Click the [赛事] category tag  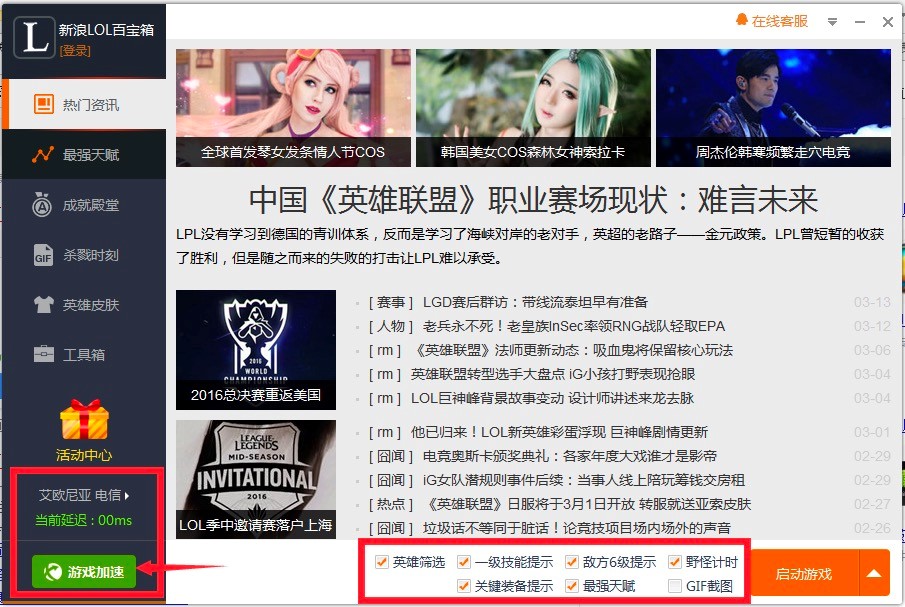[391, 302]
